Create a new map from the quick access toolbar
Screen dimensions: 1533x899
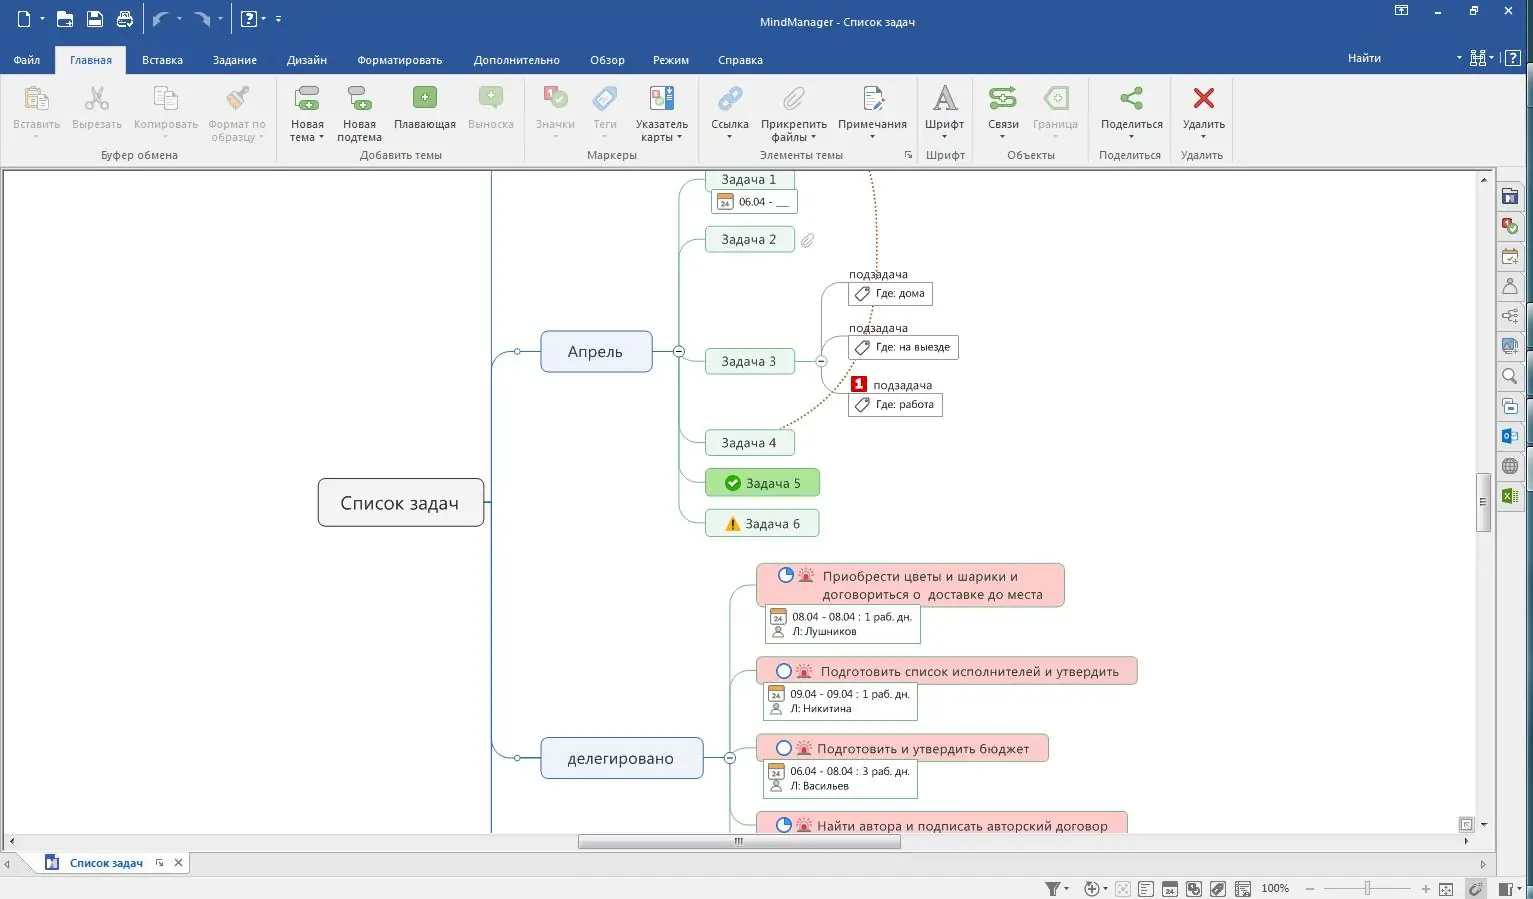pos(24,19)
